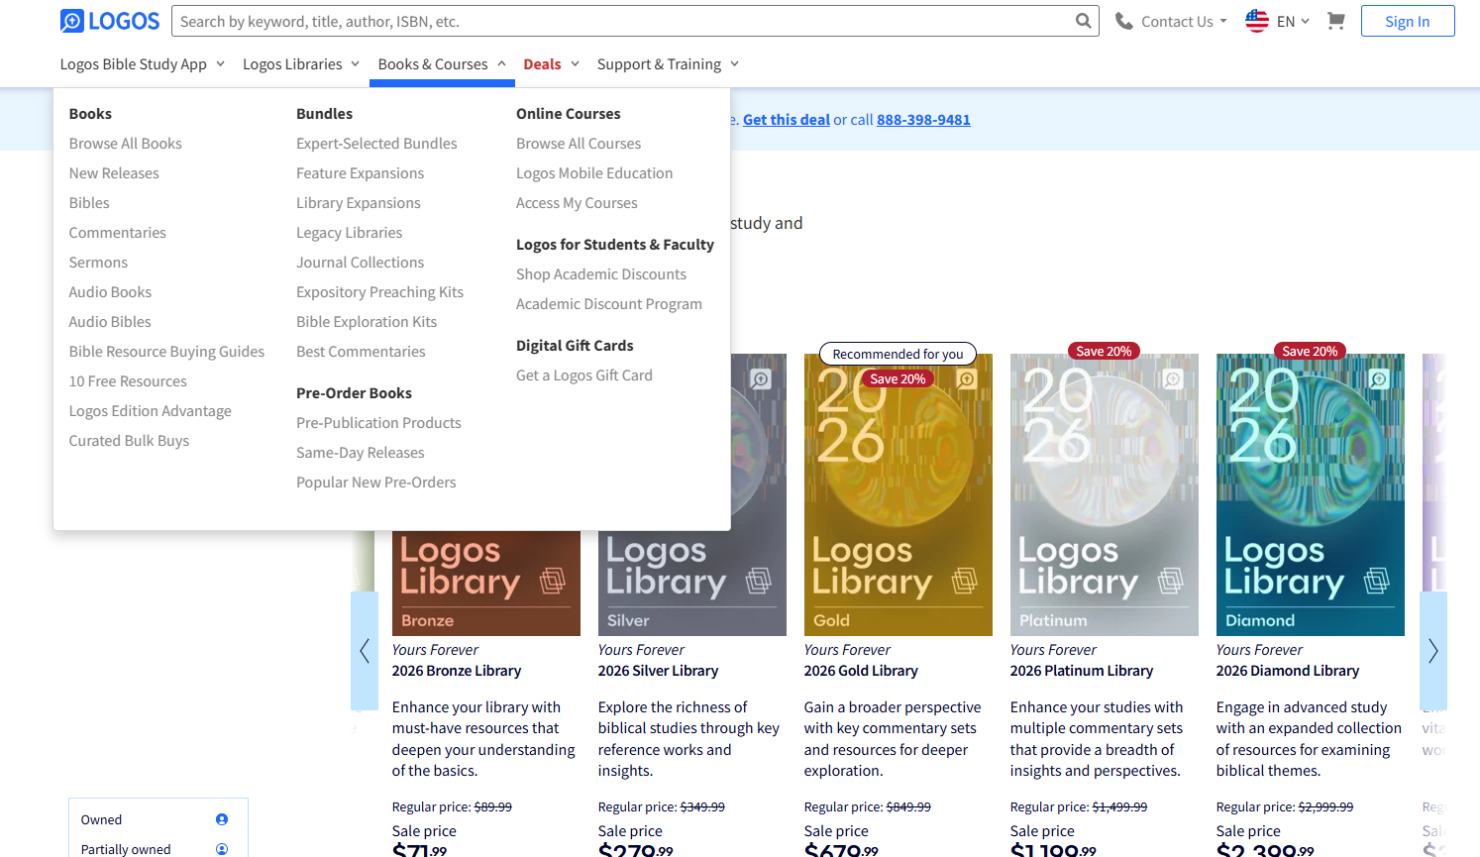Expand the Support & Training menu
This screenshot has height=857, width=1480.
tap(660, 63)
